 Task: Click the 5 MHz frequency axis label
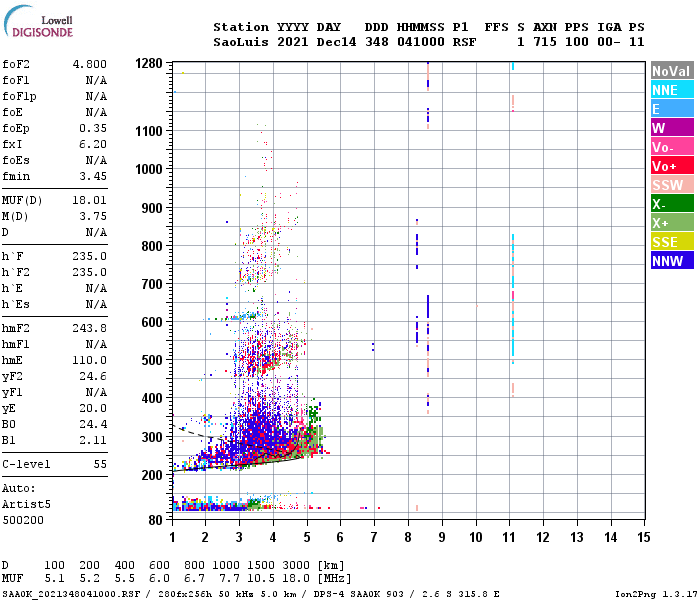coord(307,538)
